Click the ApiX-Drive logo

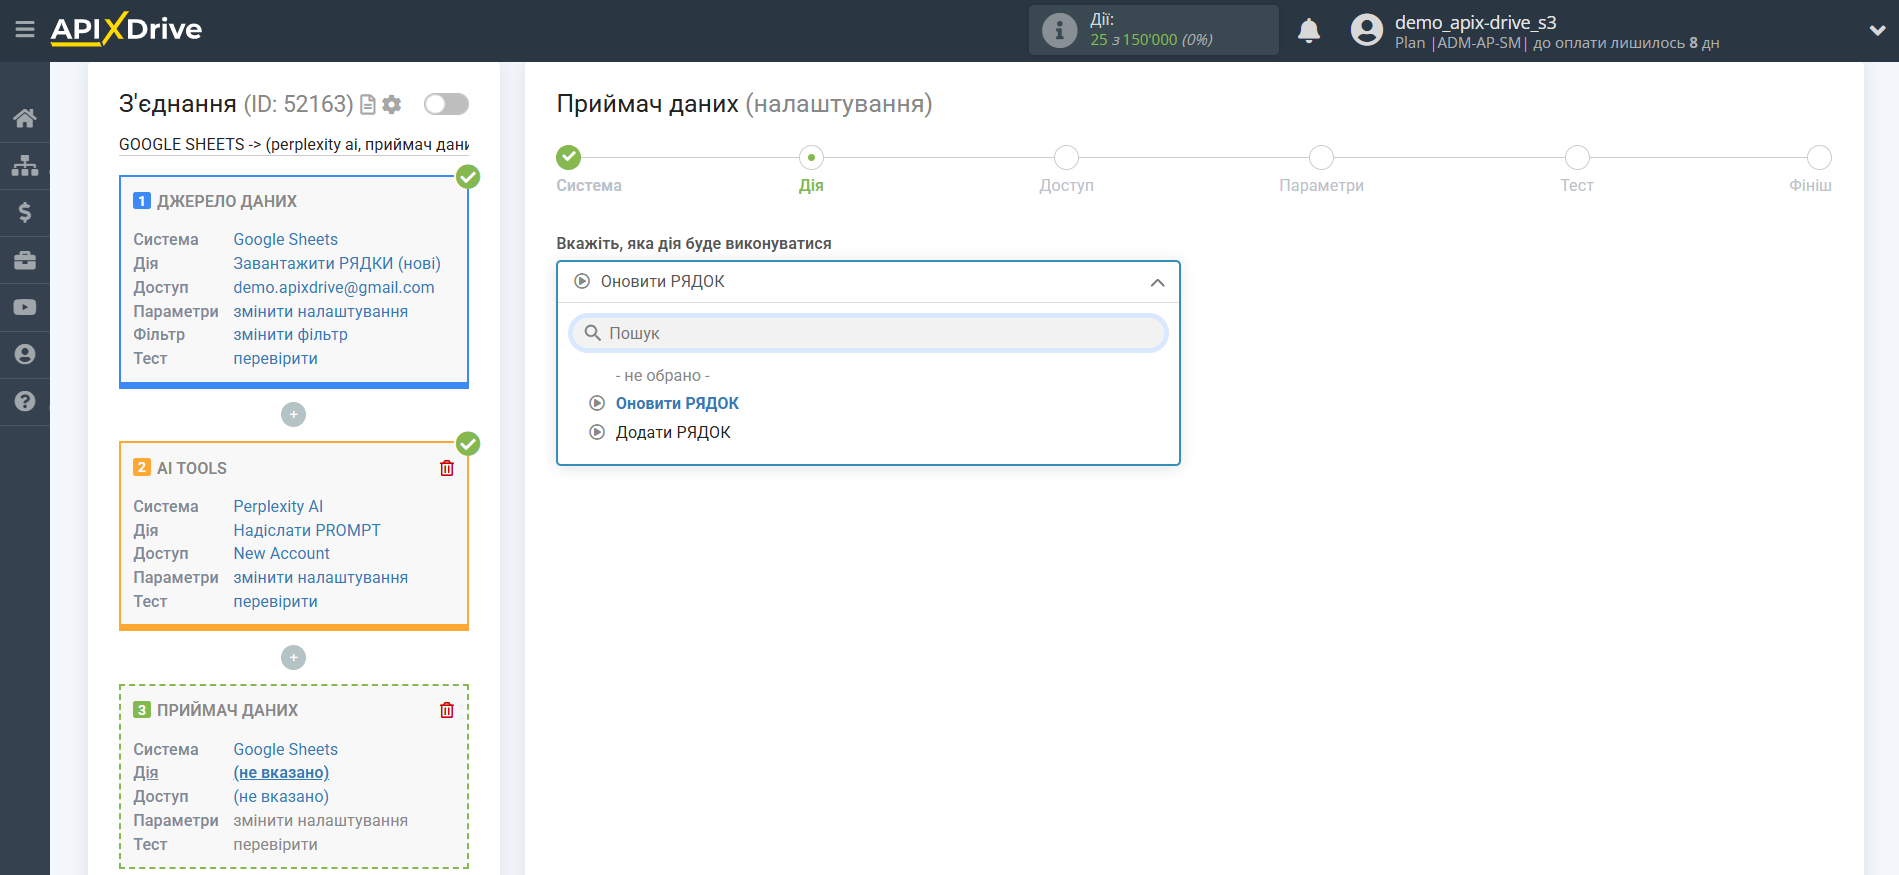(126, 29)
